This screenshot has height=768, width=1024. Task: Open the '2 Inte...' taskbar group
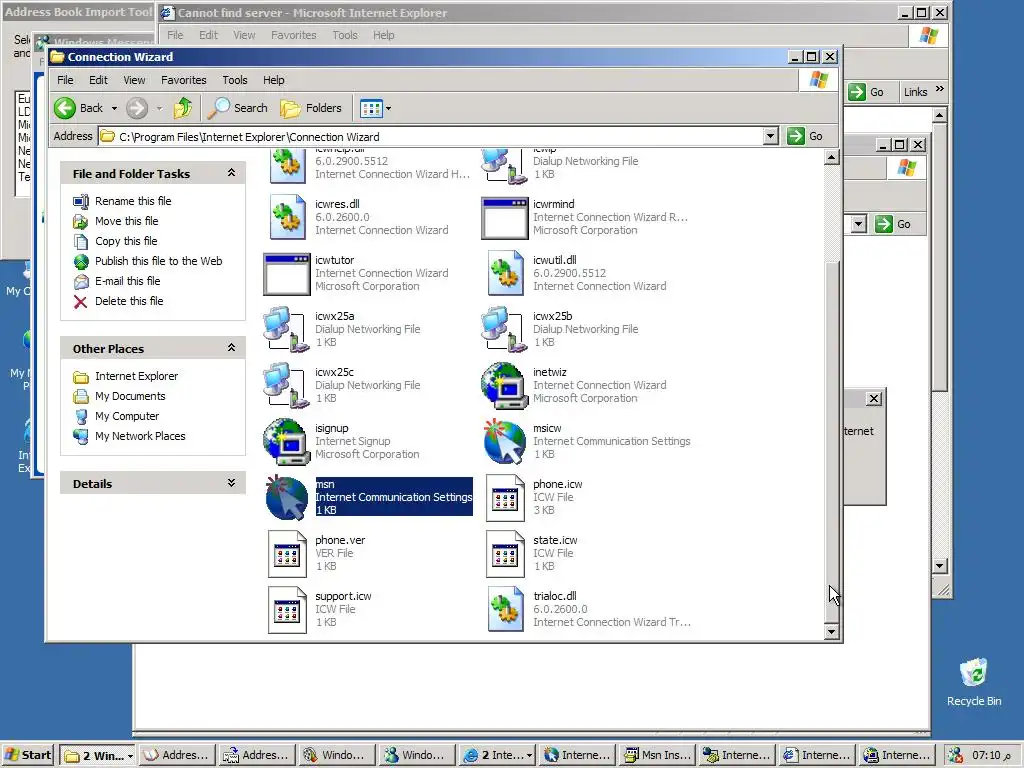coord(497,755)
